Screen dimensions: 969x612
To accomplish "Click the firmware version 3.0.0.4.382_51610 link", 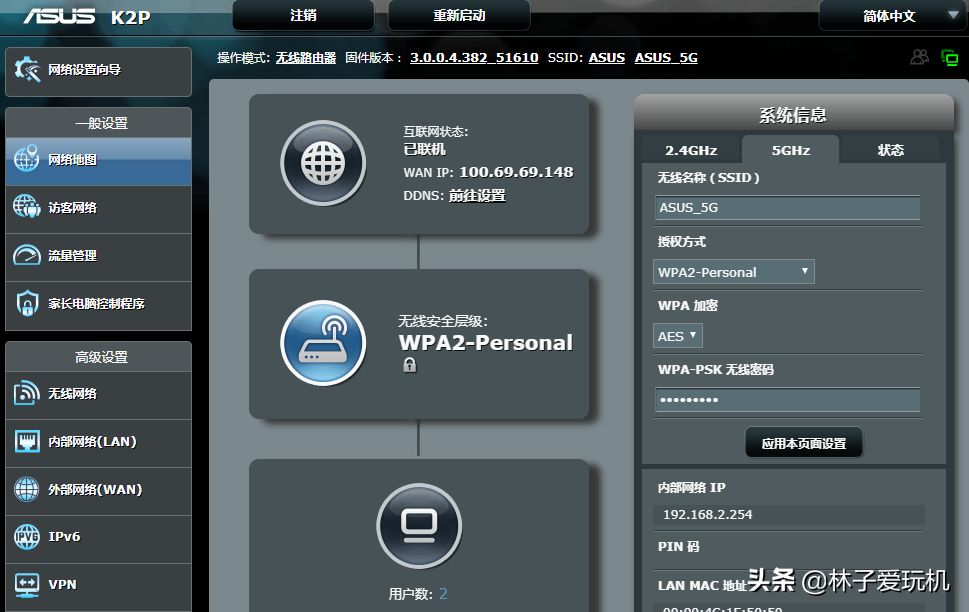I will click(474, 58).
